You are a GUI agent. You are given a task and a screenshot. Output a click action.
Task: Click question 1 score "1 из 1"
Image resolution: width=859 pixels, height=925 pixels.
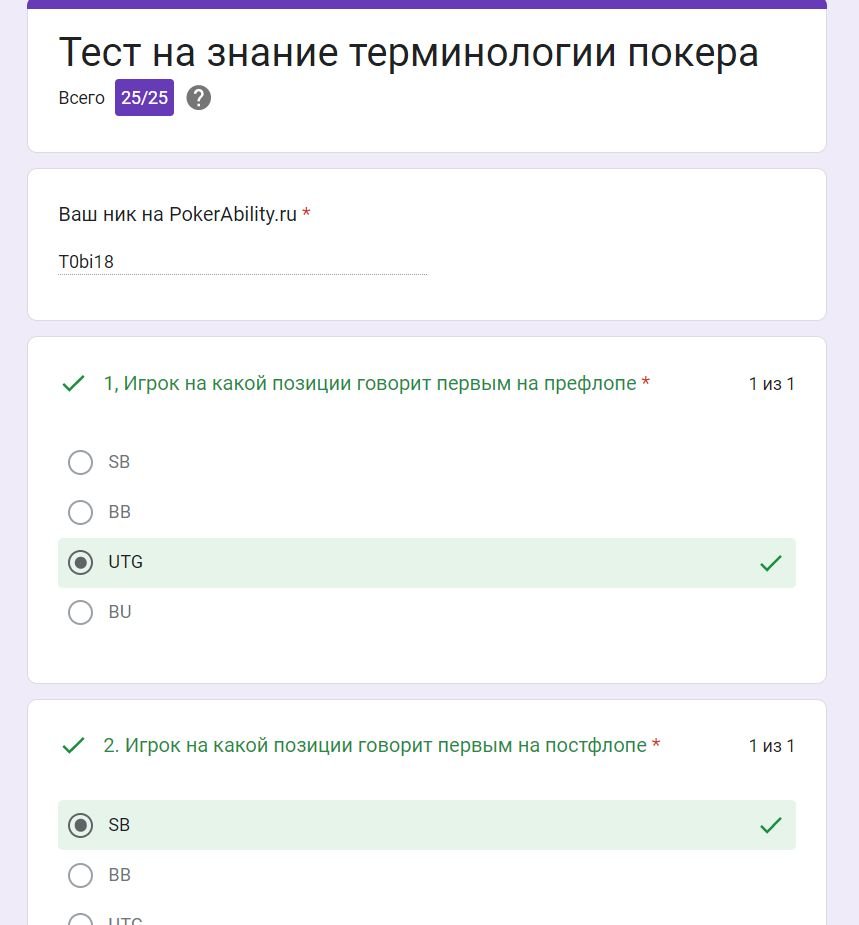(x=771, y=384)
